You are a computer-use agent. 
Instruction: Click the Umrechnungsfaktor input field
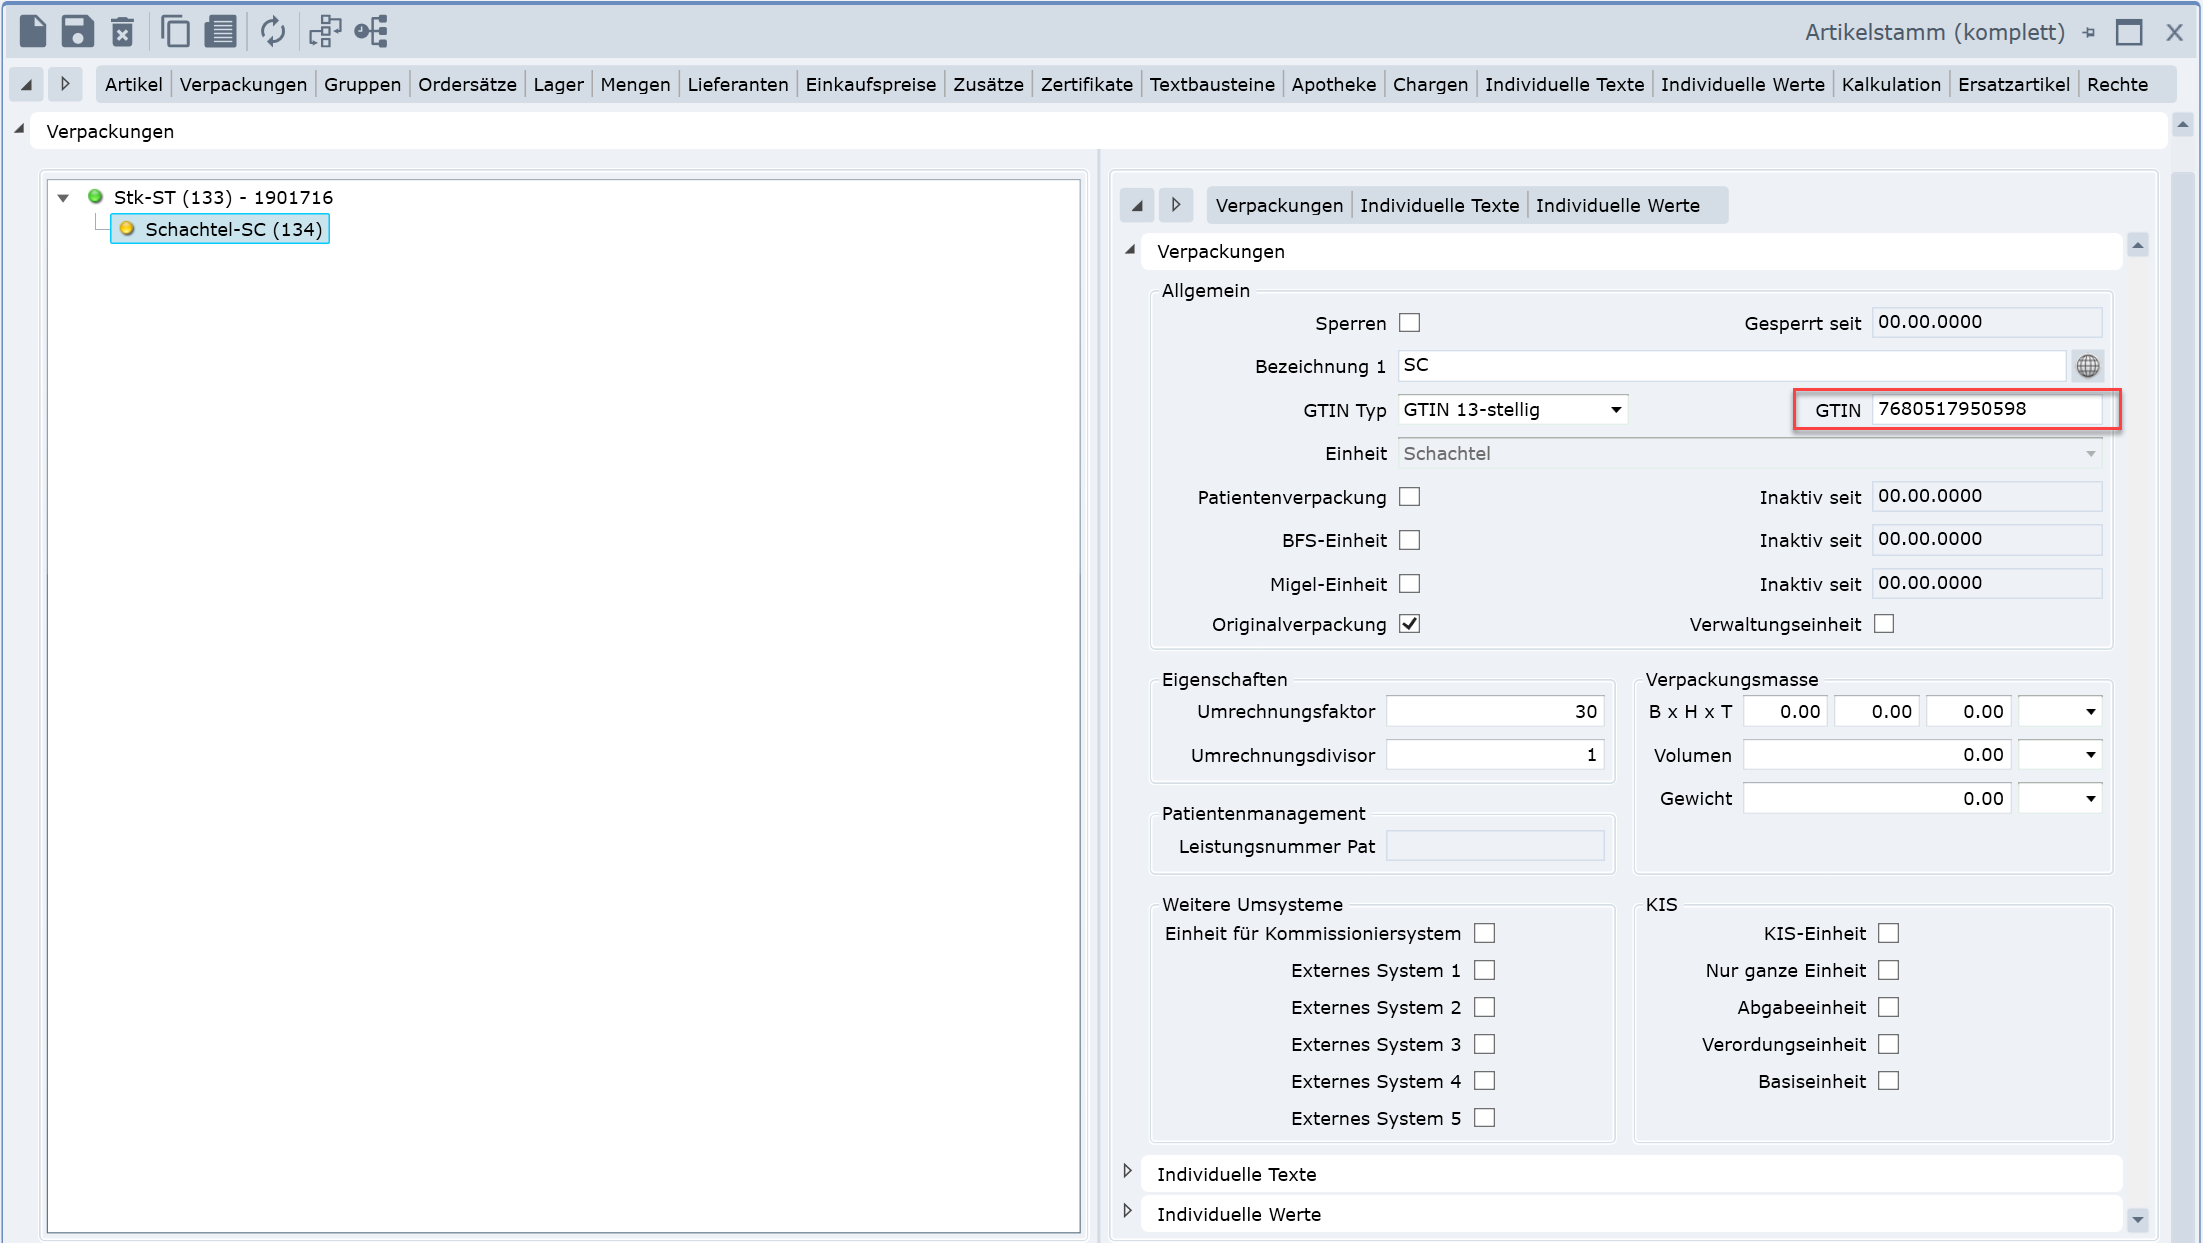[x=1495, y=712]
